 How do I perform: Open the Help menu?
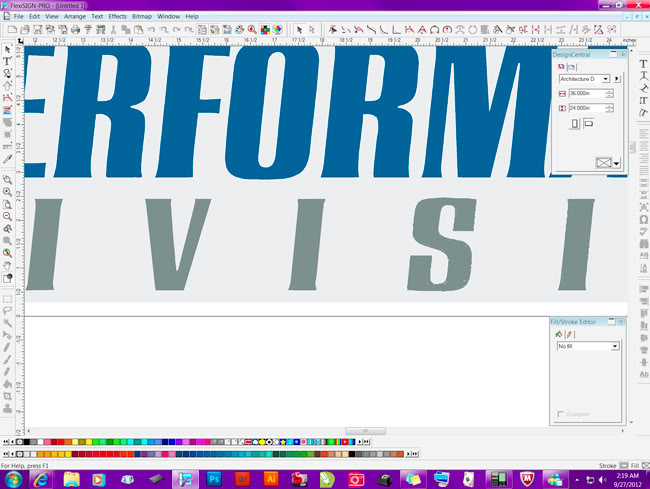(x=192, y=17)
